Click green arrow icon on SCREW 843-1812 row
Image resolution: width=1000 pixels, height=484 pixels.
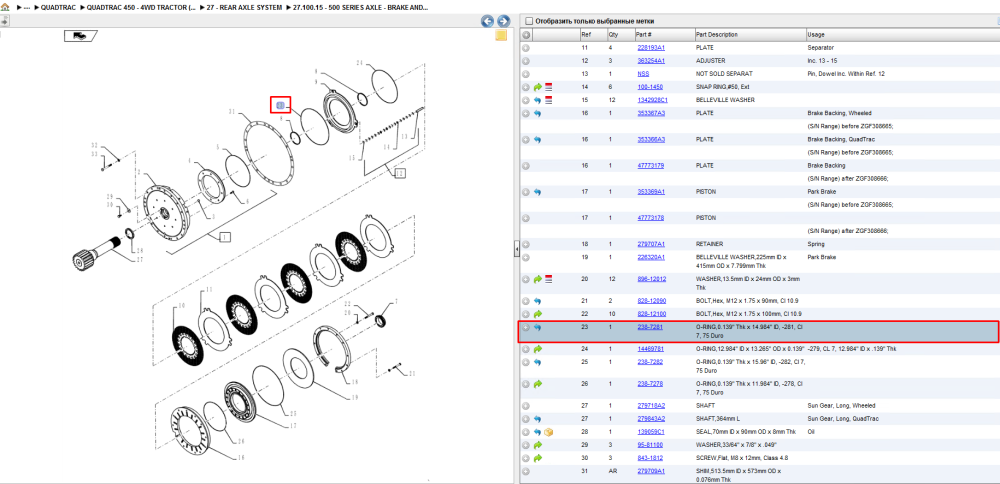click(538, 458)
